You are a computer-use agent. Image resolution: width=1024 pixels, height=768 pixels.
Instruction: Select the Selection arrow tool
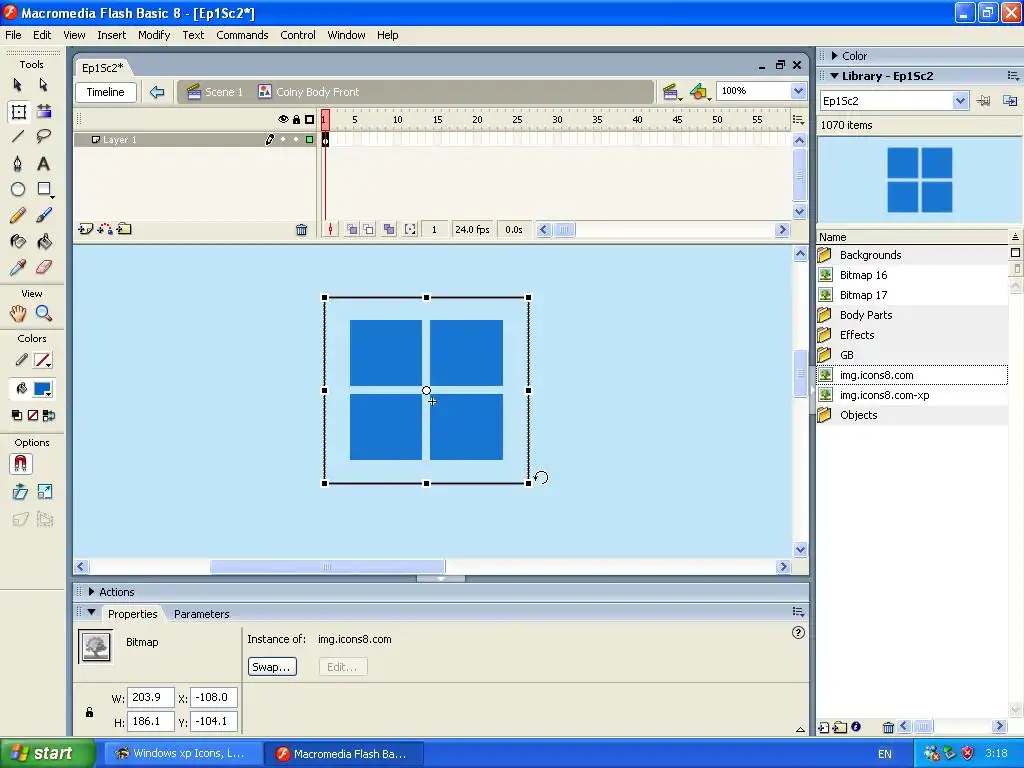[18, 85]
